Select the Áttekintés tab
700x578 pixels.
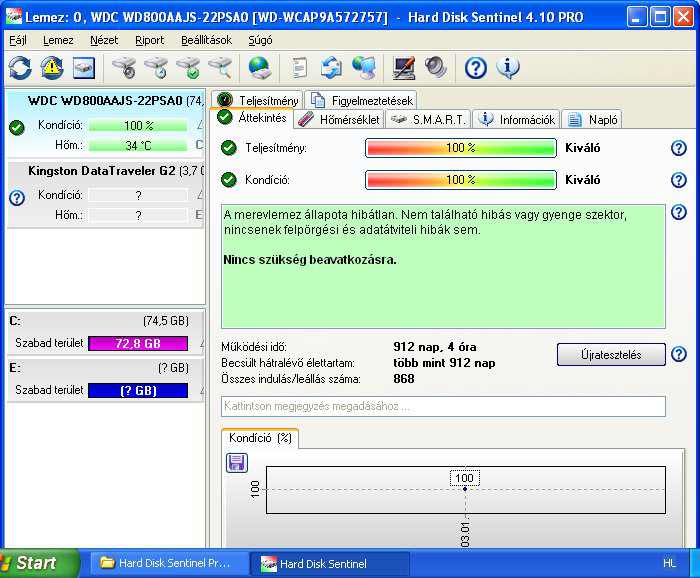[x=252, y=118]
